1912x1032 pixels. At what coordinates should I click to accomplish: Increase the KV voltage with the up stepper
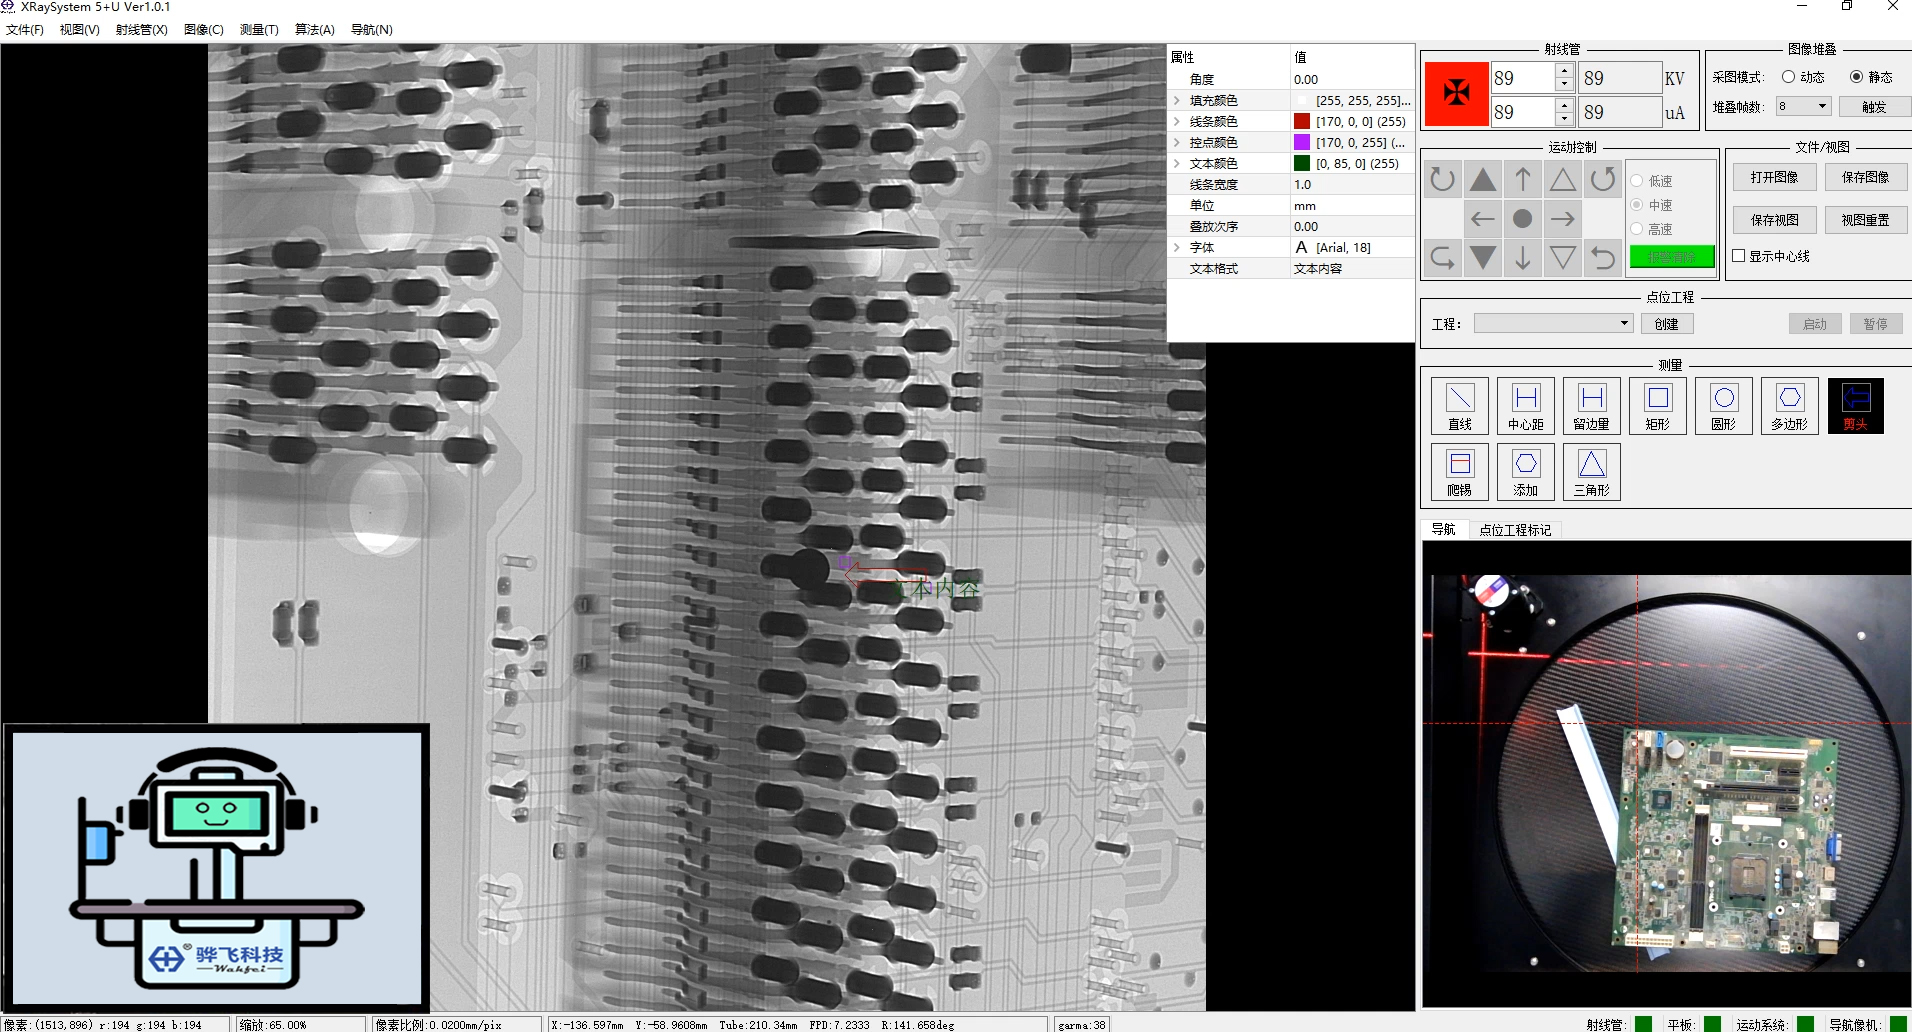(1565, 70)
